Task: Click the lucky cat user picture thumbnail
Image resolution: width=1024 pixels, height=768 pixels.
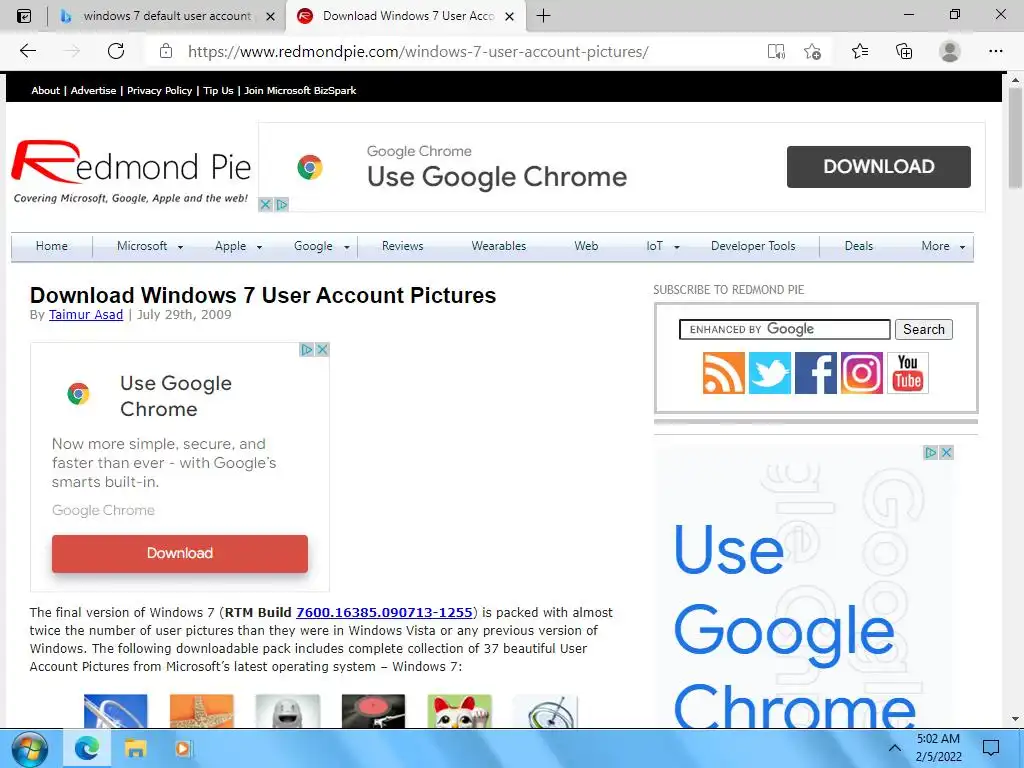Action: [x=459, y=711]
